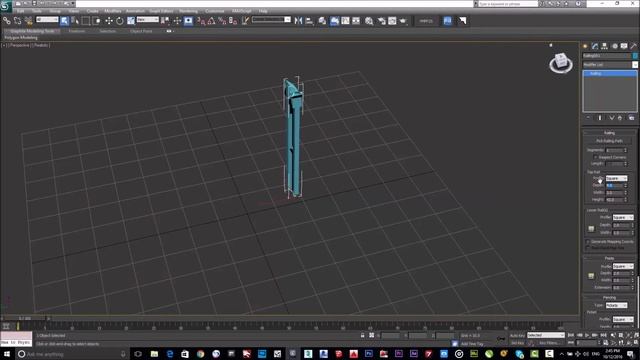This screenshot has width=640, height=360.
Task: Click the Bind to Space Warp icon
Action: pos(28,20)
